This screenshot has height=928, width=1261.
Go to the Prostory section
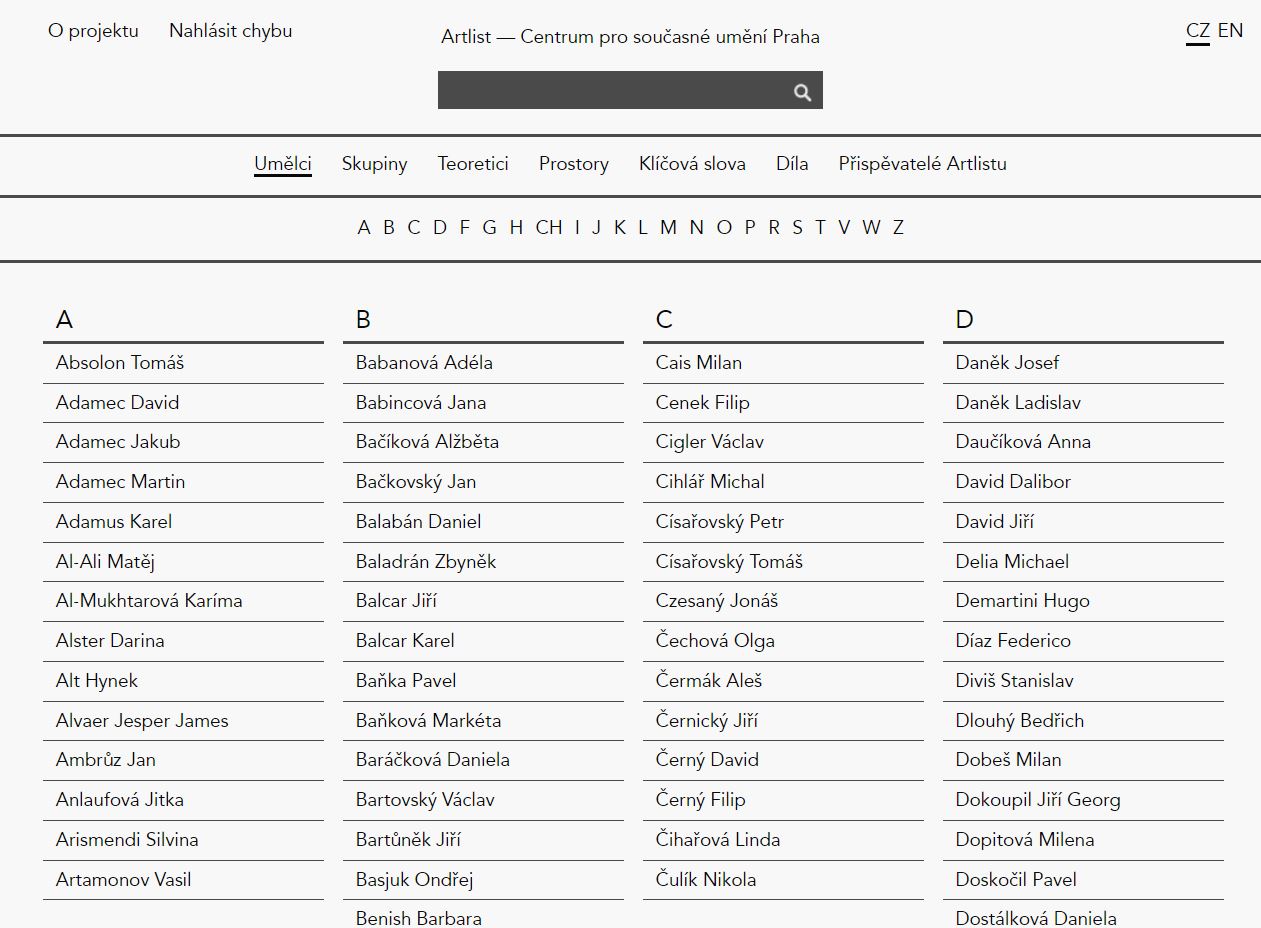coord(573,164)
